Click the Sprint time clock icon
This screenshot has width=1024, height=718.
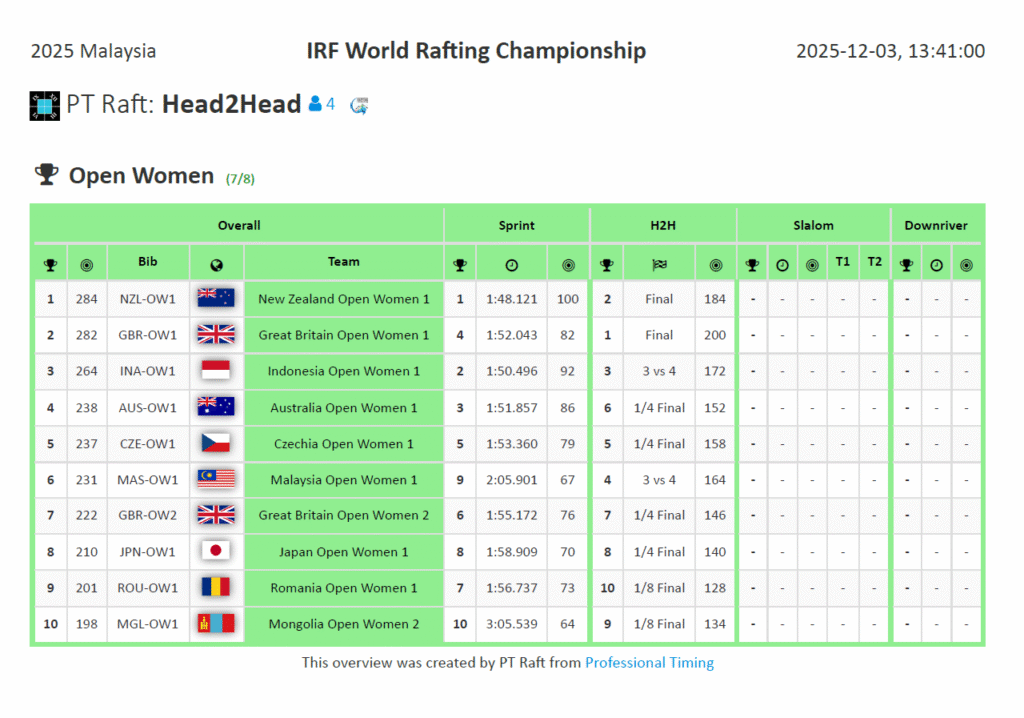(x=511, y=265)
